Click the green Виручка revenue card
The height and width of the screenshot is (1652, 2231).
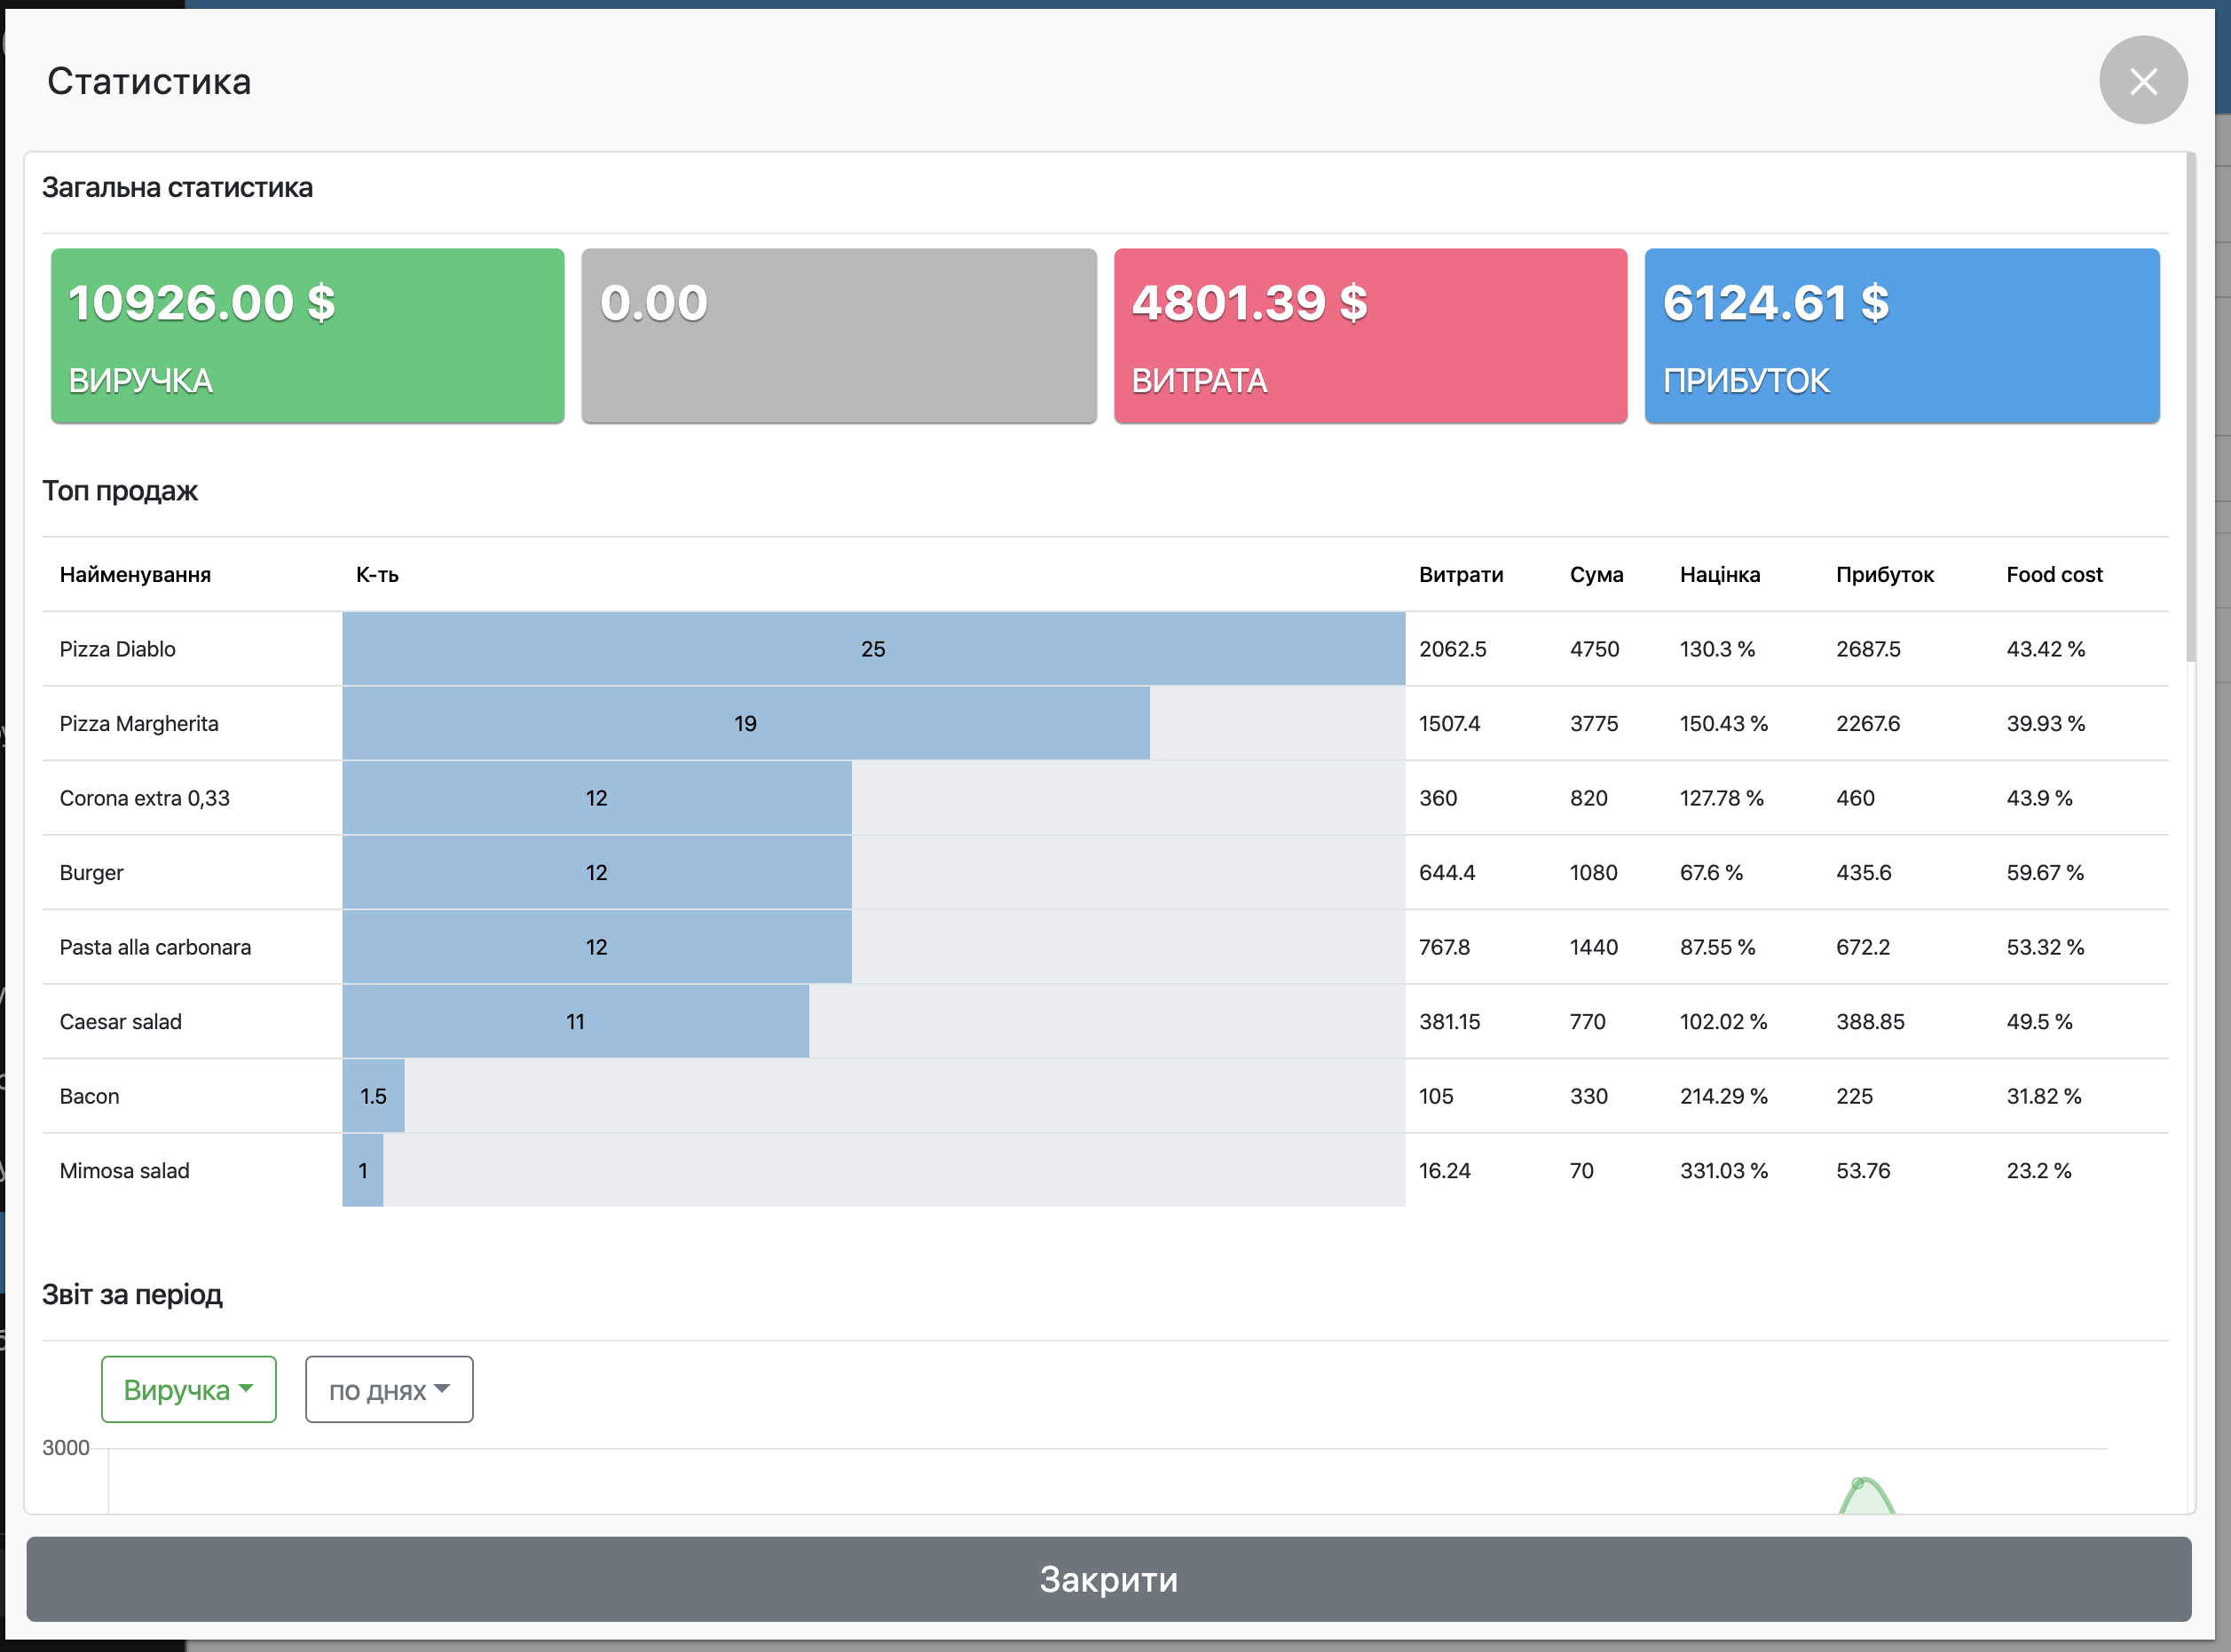pyautogui.click(x=307, y=336)
